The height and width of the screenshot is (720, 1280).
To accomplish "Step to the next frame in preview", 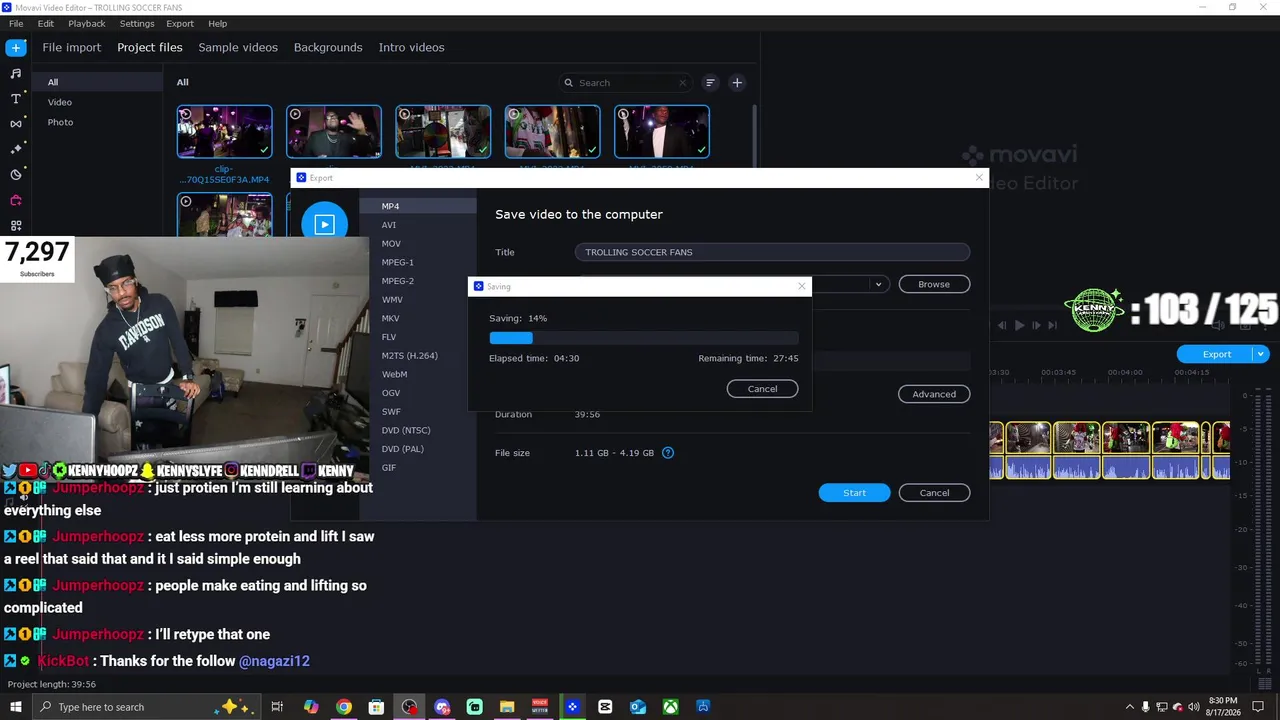I will tap(1036, 325).
